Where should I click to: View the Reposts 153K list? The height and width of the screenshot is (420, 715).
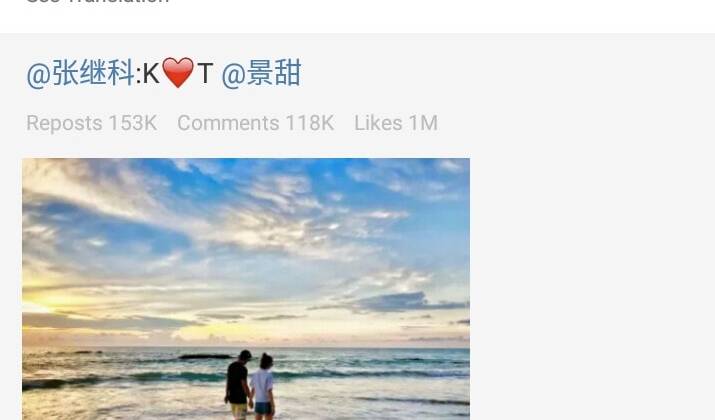92,123
